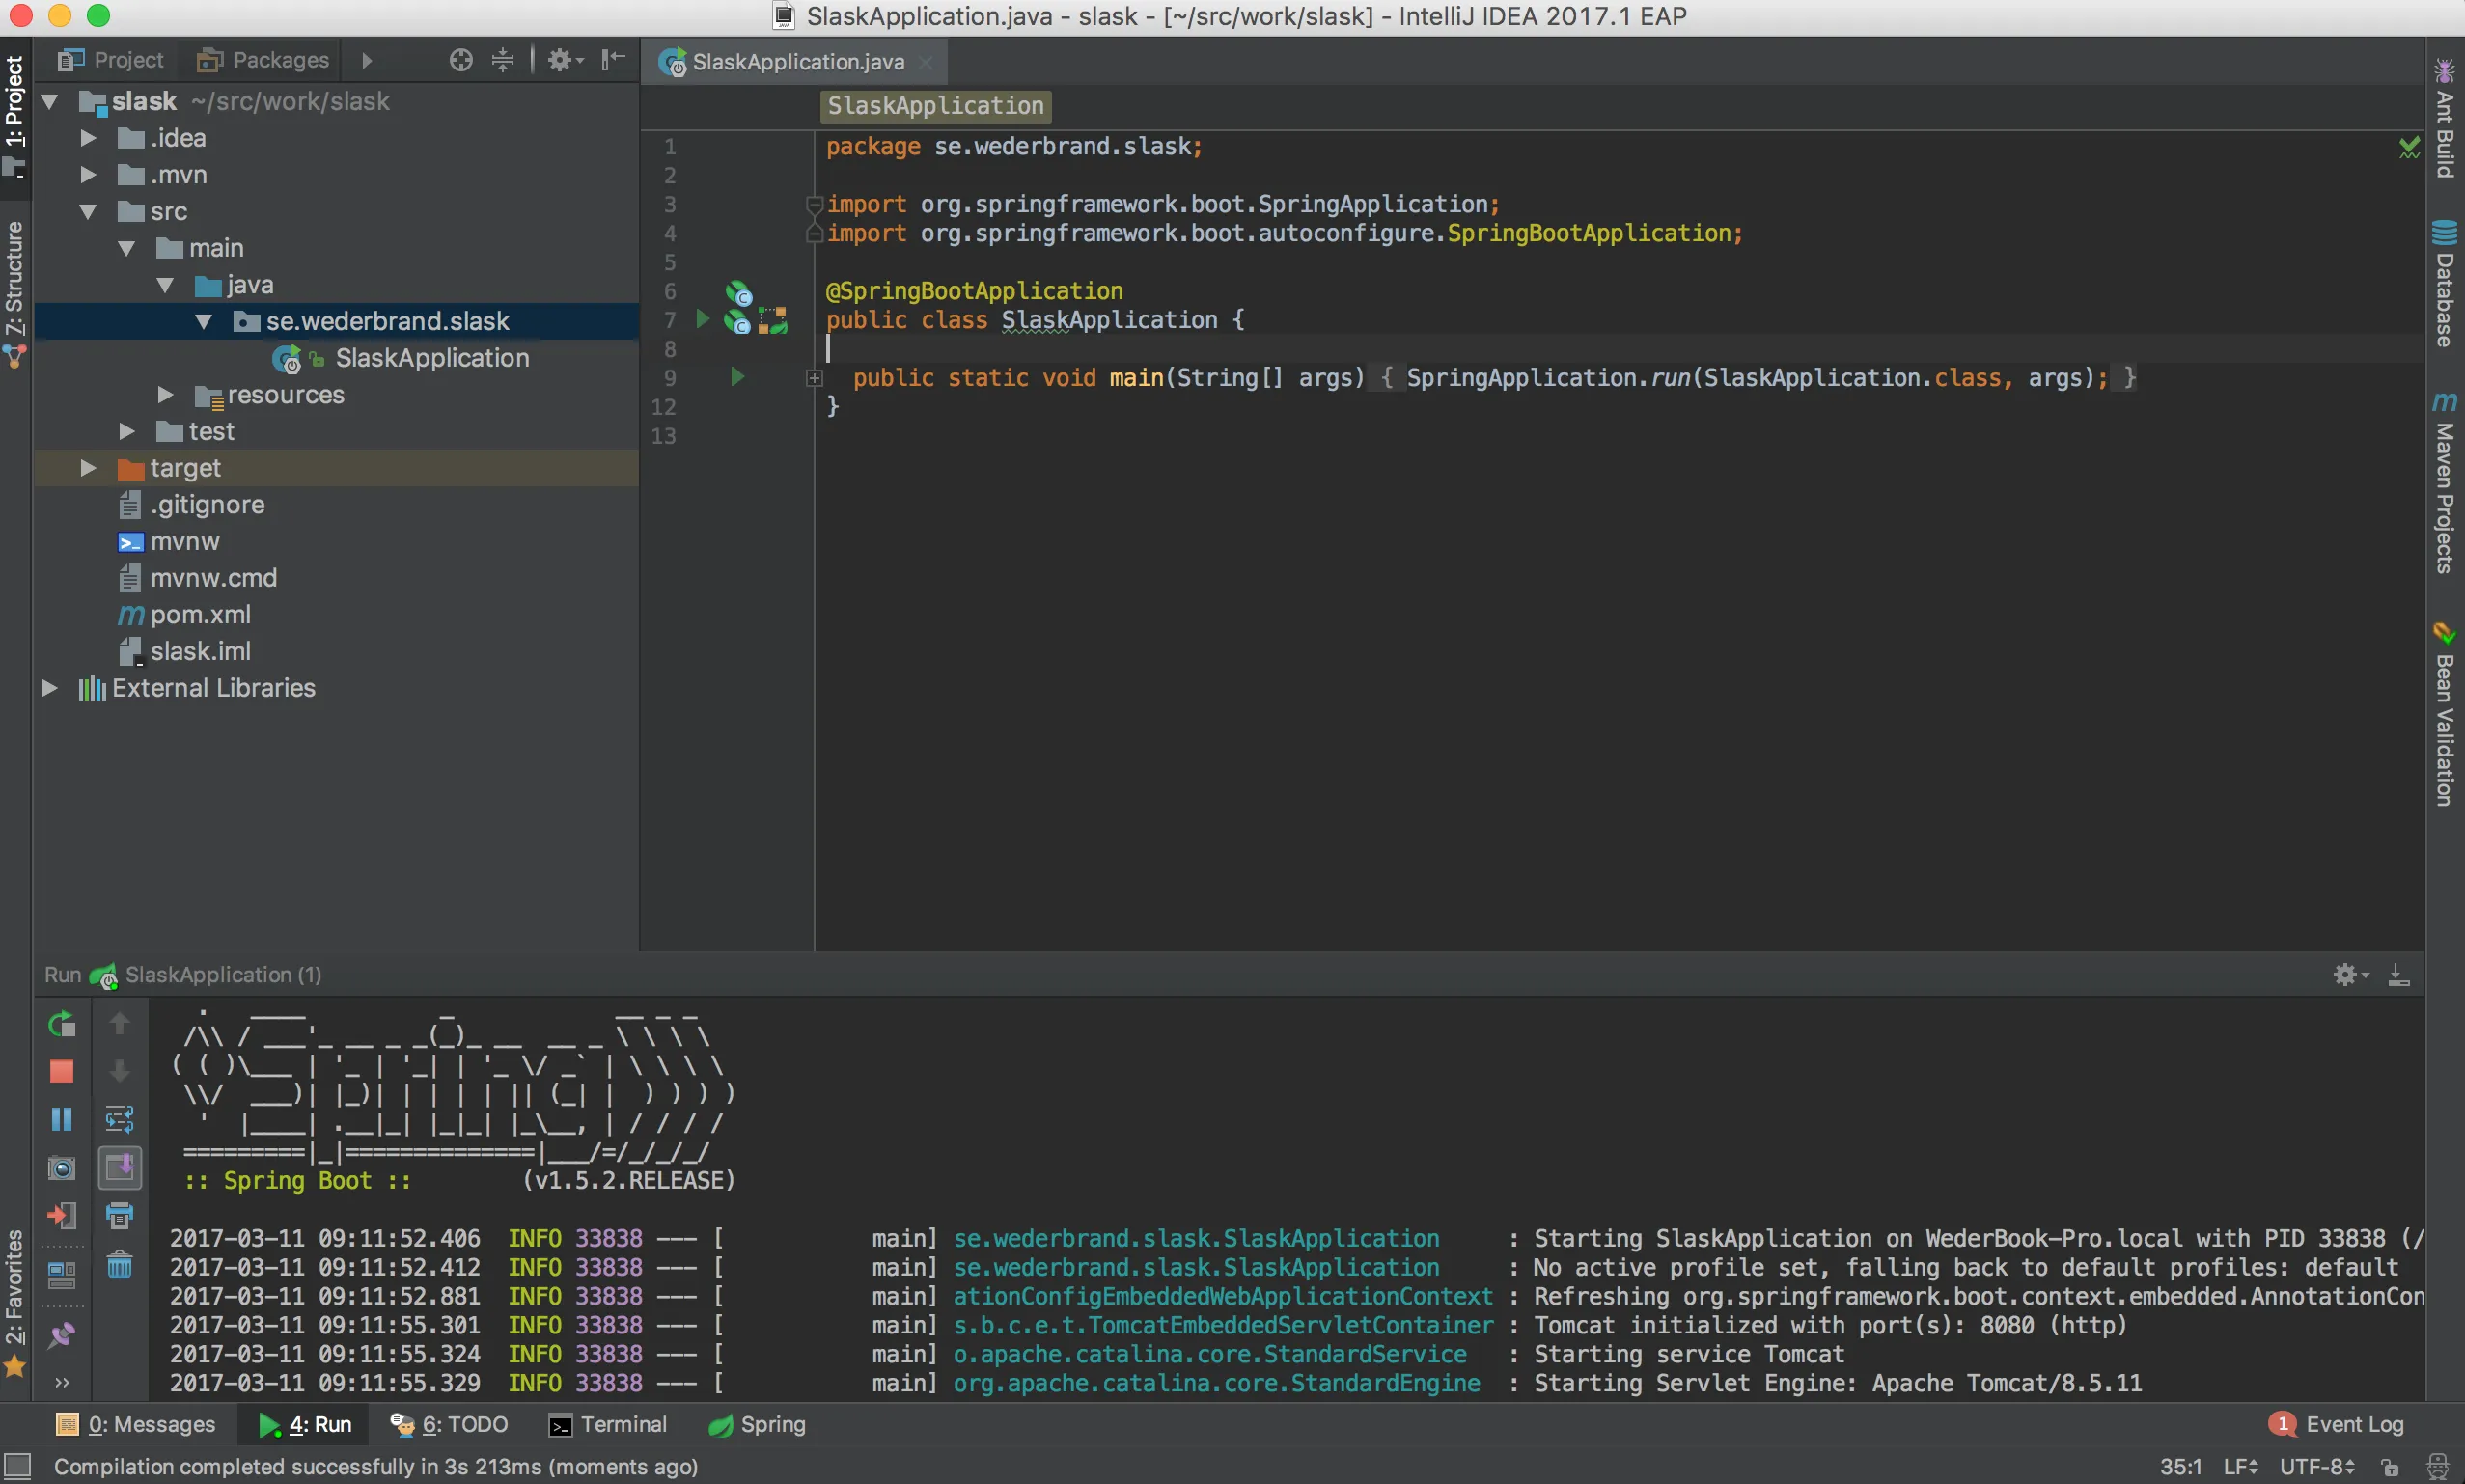2465x1484 pixels.
Task: Open the UTF-8 encoding selector in status bar
Action: [x=2317, y=1466]
